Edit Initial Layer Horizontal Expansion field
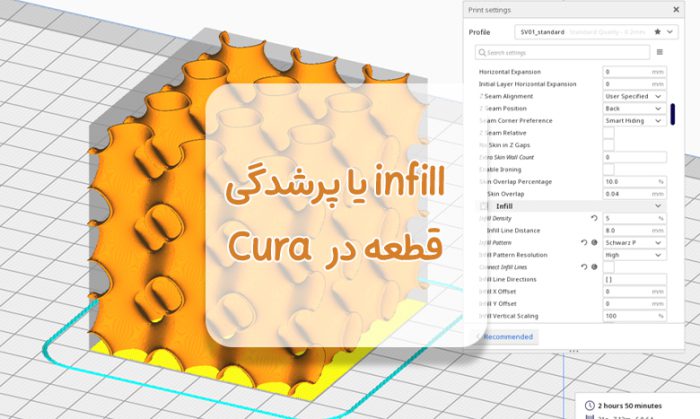This screenshot has height=419, width=700. click(634, 84)
